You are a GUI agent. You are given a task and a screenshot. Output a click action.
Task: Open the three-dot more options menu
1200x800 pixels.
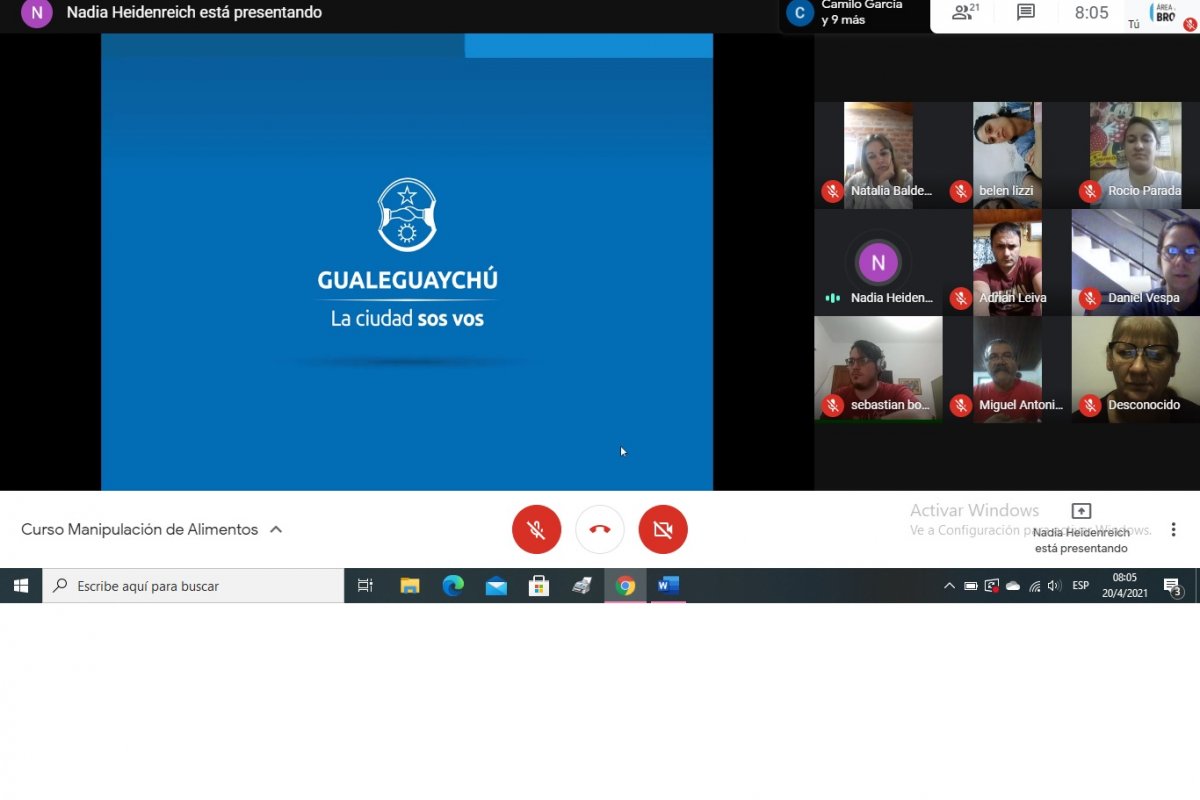[x=1174, y=530]
